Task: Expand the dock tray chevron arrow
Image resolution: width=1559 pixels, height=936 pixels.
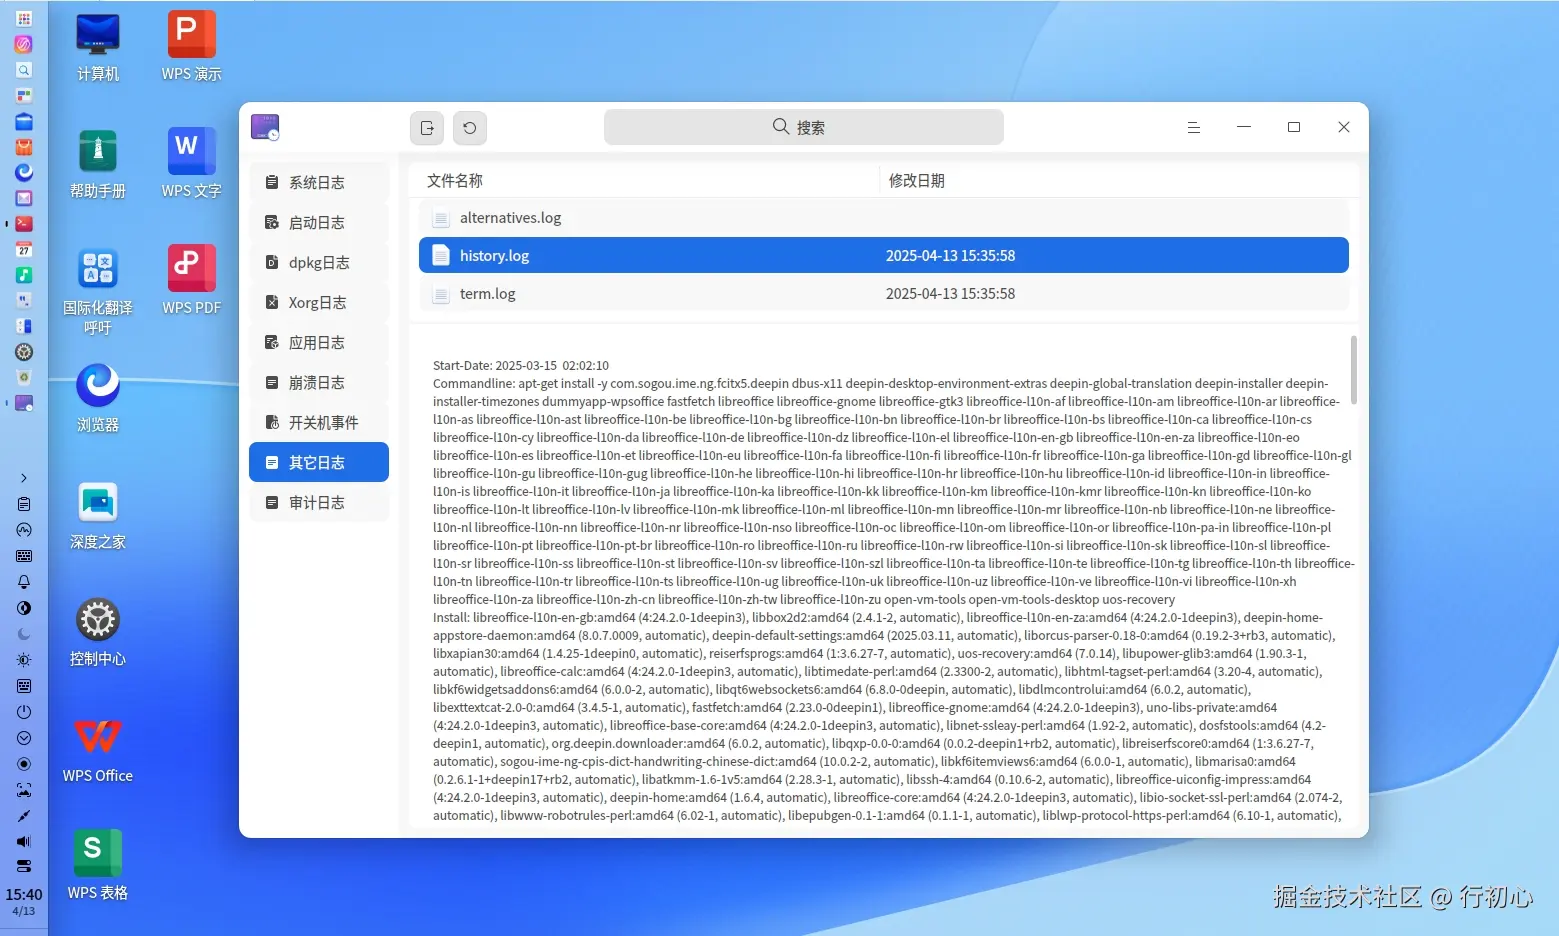Action: click(24, 478)
